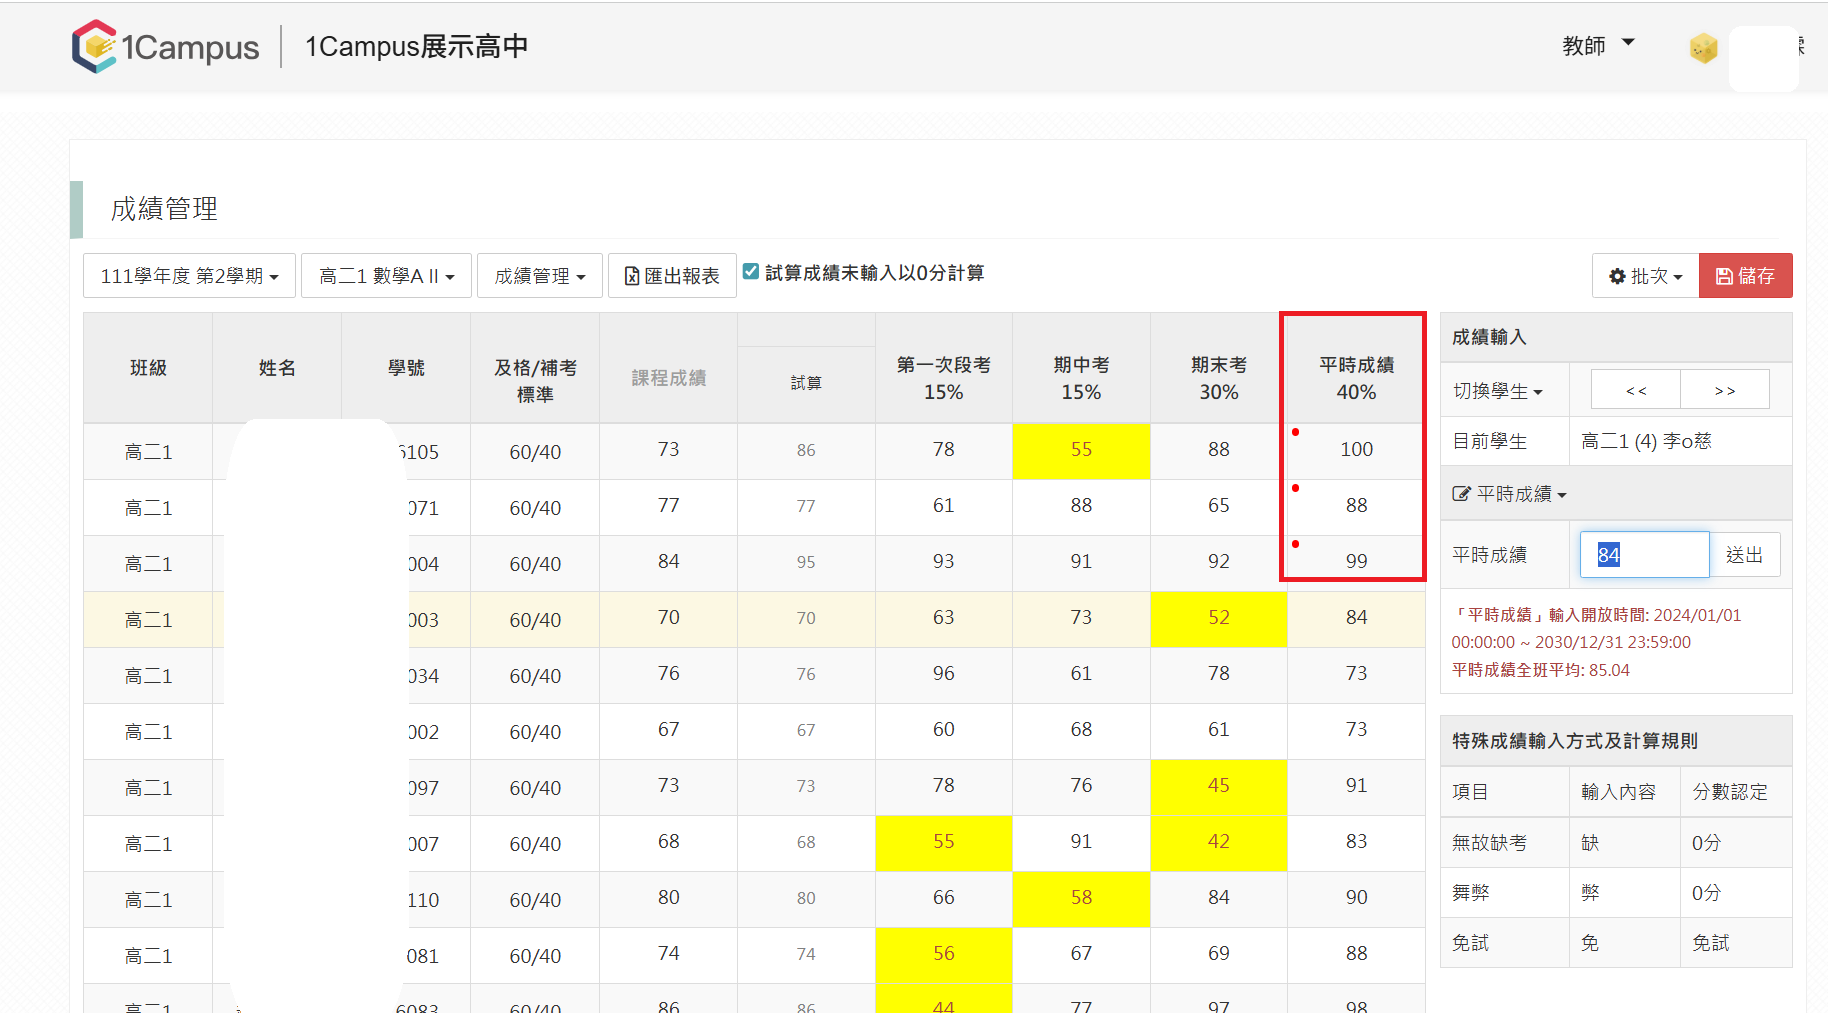
Task: Click the 班級 column header
Action: coord(148,368)
